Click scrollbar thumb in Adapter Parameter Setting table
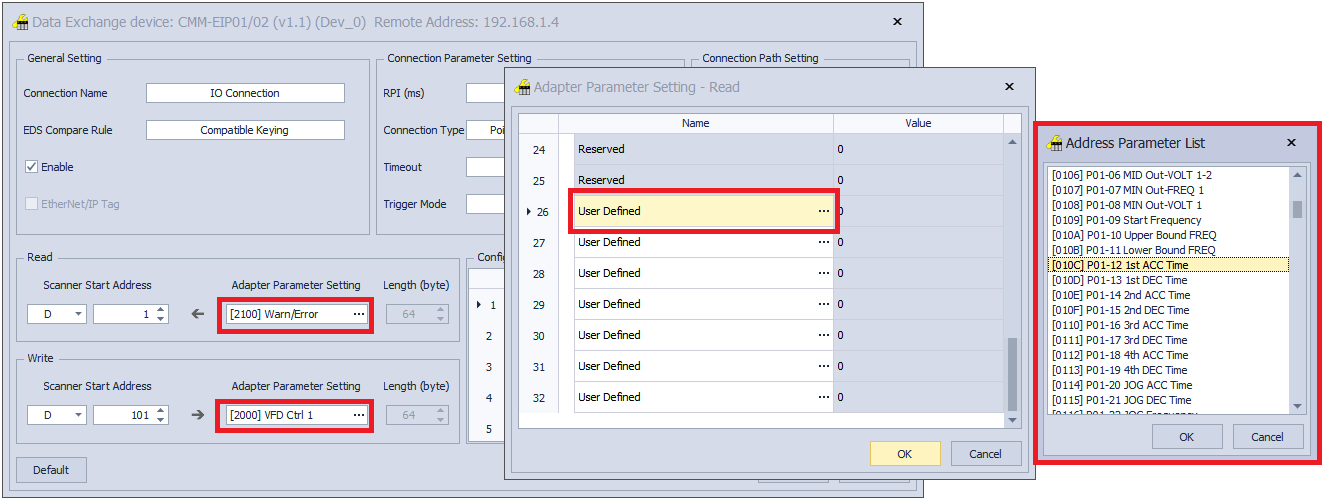The height and width of the screenshot is (500, 1326). point(1013,375)
